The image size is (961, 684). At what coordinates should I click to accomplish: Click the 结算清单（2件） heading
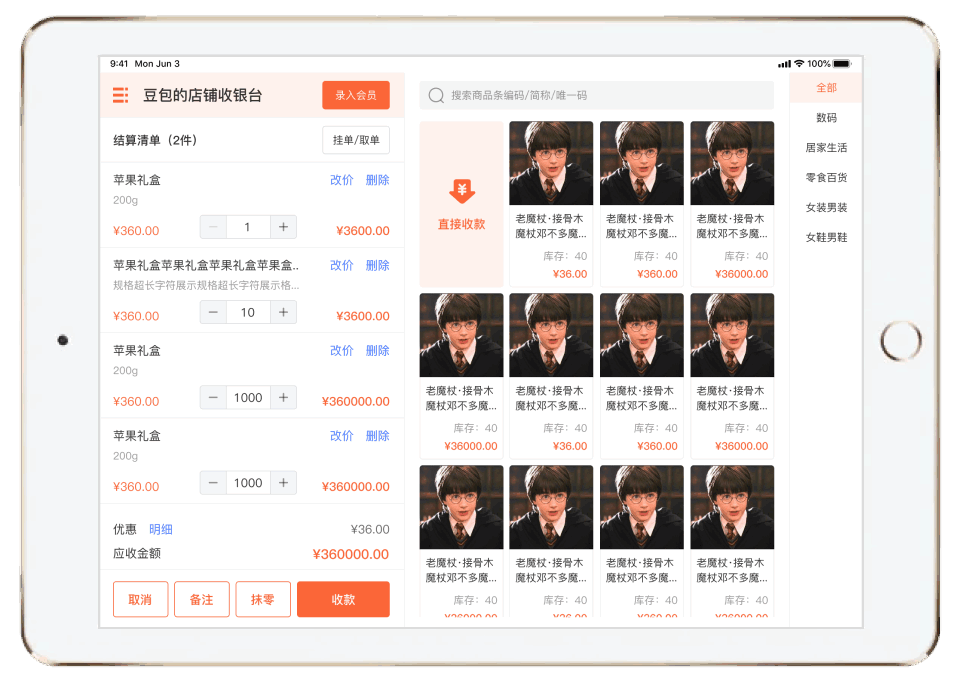coord(155,140)
